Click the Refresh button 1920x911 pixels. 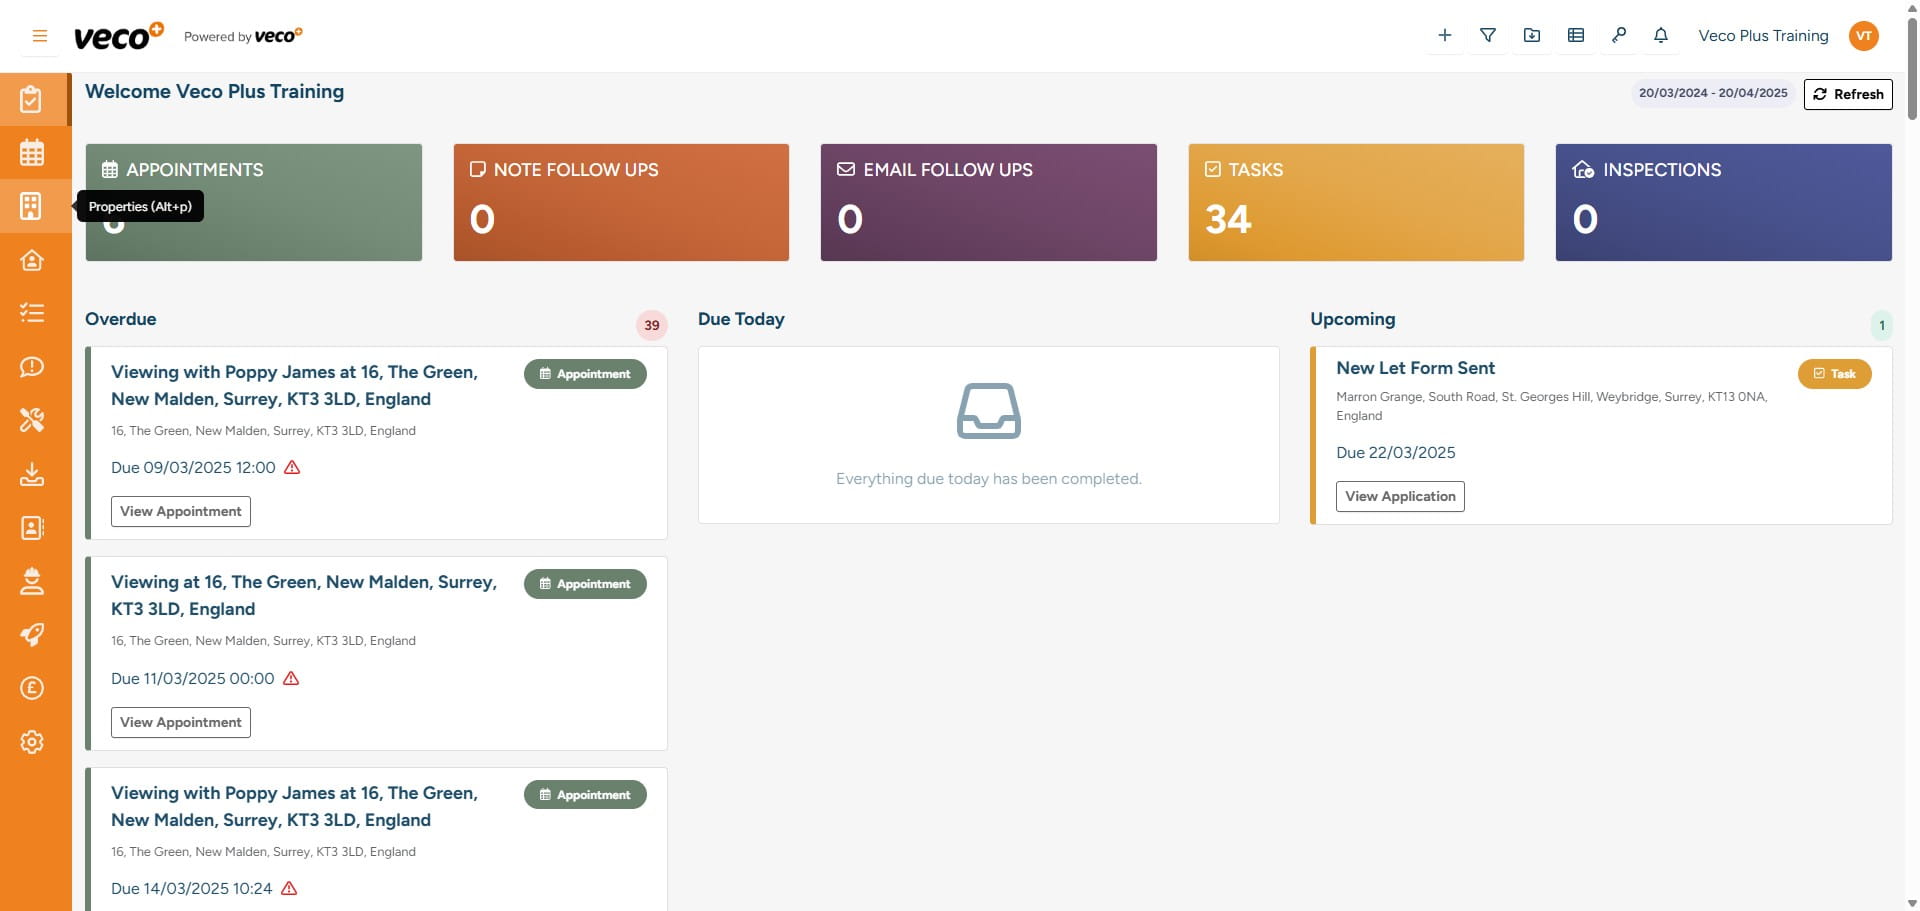[1848, 94]
